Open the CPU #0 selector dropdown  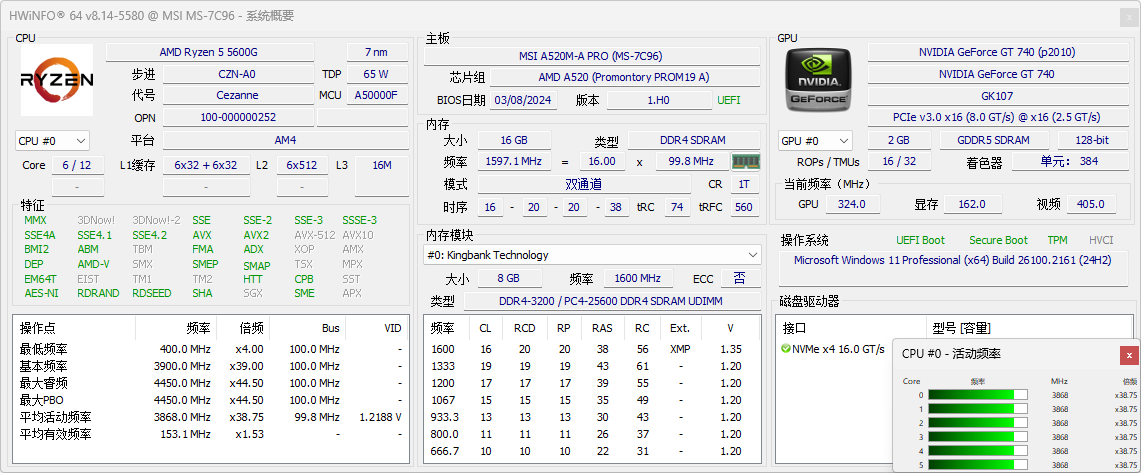click(x=52, y=141)
